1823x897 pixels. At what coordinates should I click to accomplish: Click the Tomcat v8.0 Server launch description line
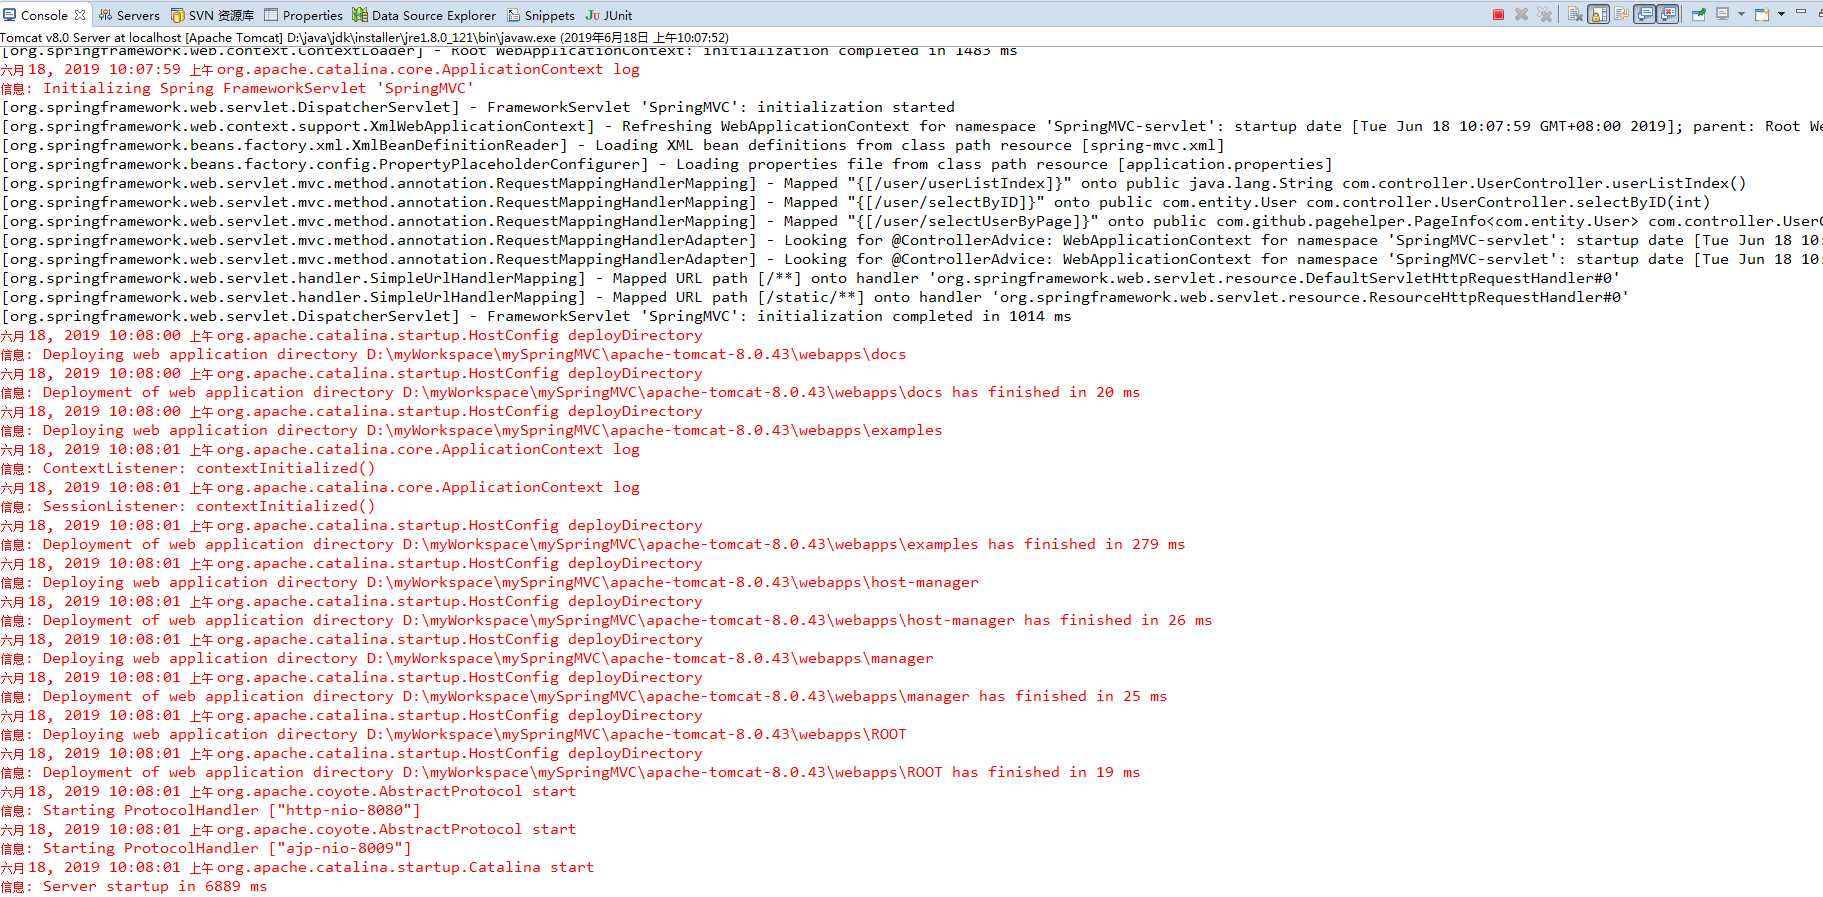tap(365, 37)
